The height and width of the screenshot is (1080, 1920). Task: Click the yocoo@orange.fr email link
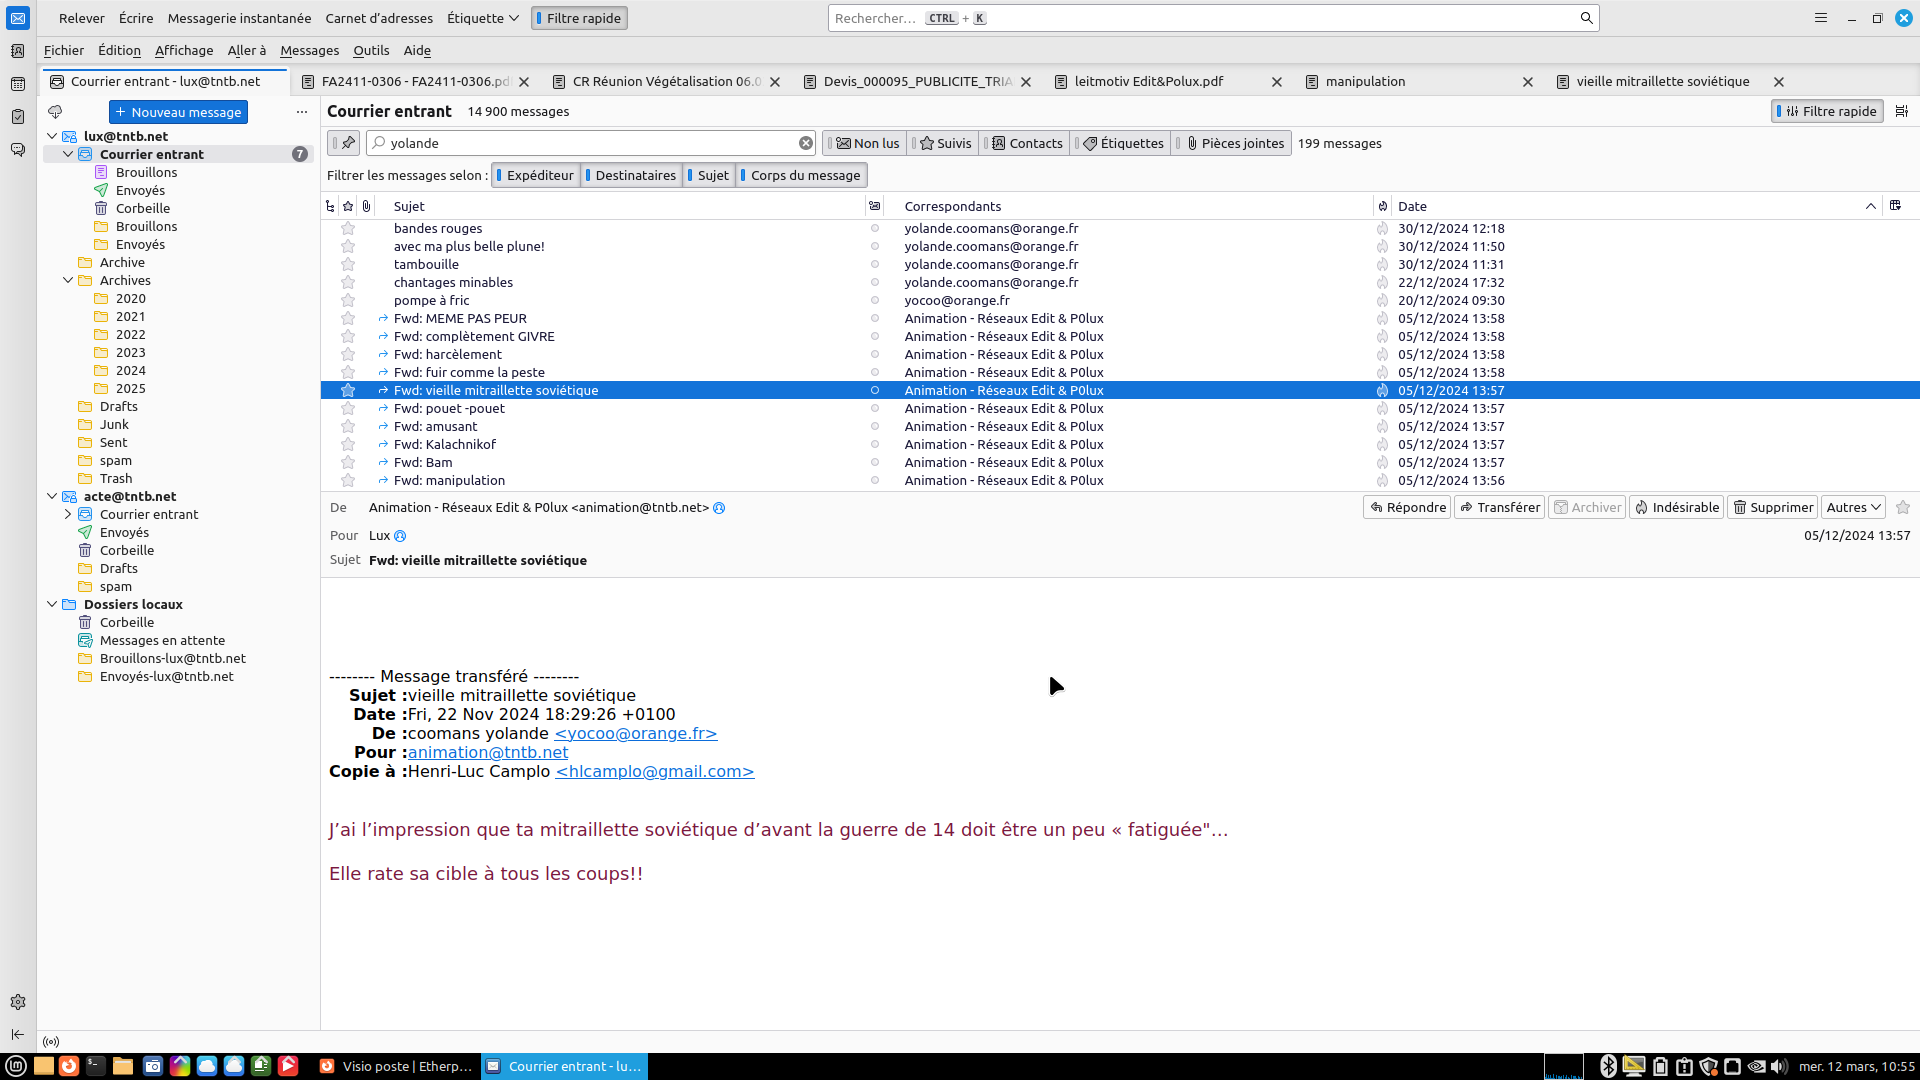point(635,733)
